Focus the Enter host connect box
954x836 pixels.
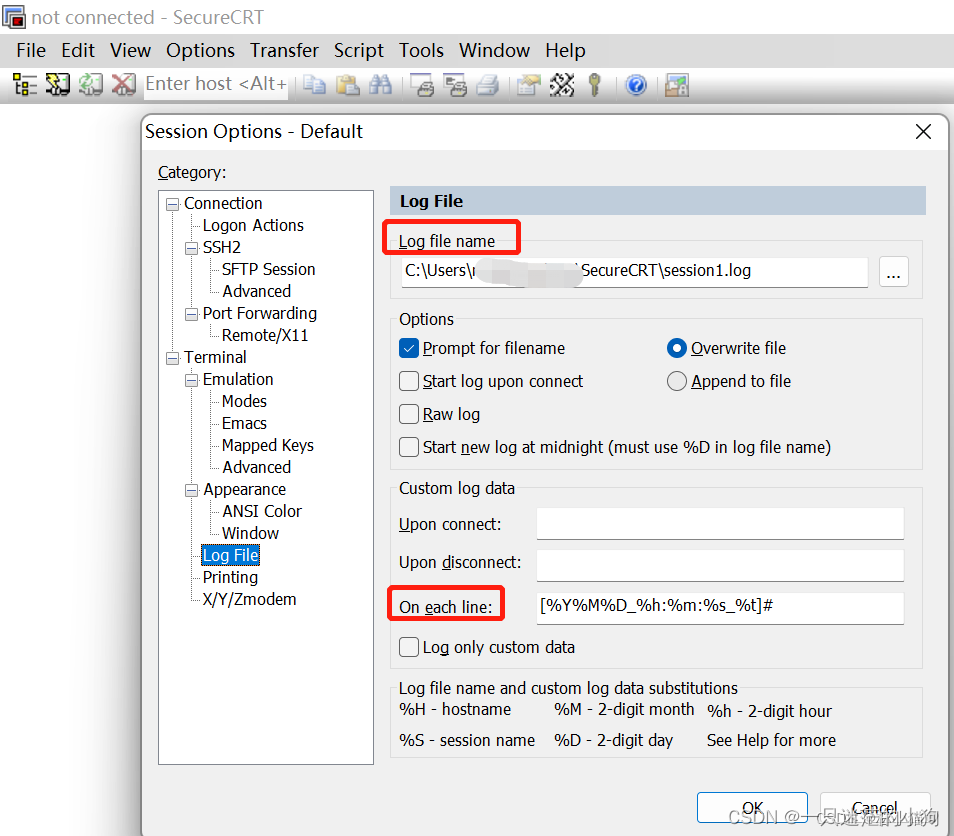pyautogui.click(x=215, y=83)
